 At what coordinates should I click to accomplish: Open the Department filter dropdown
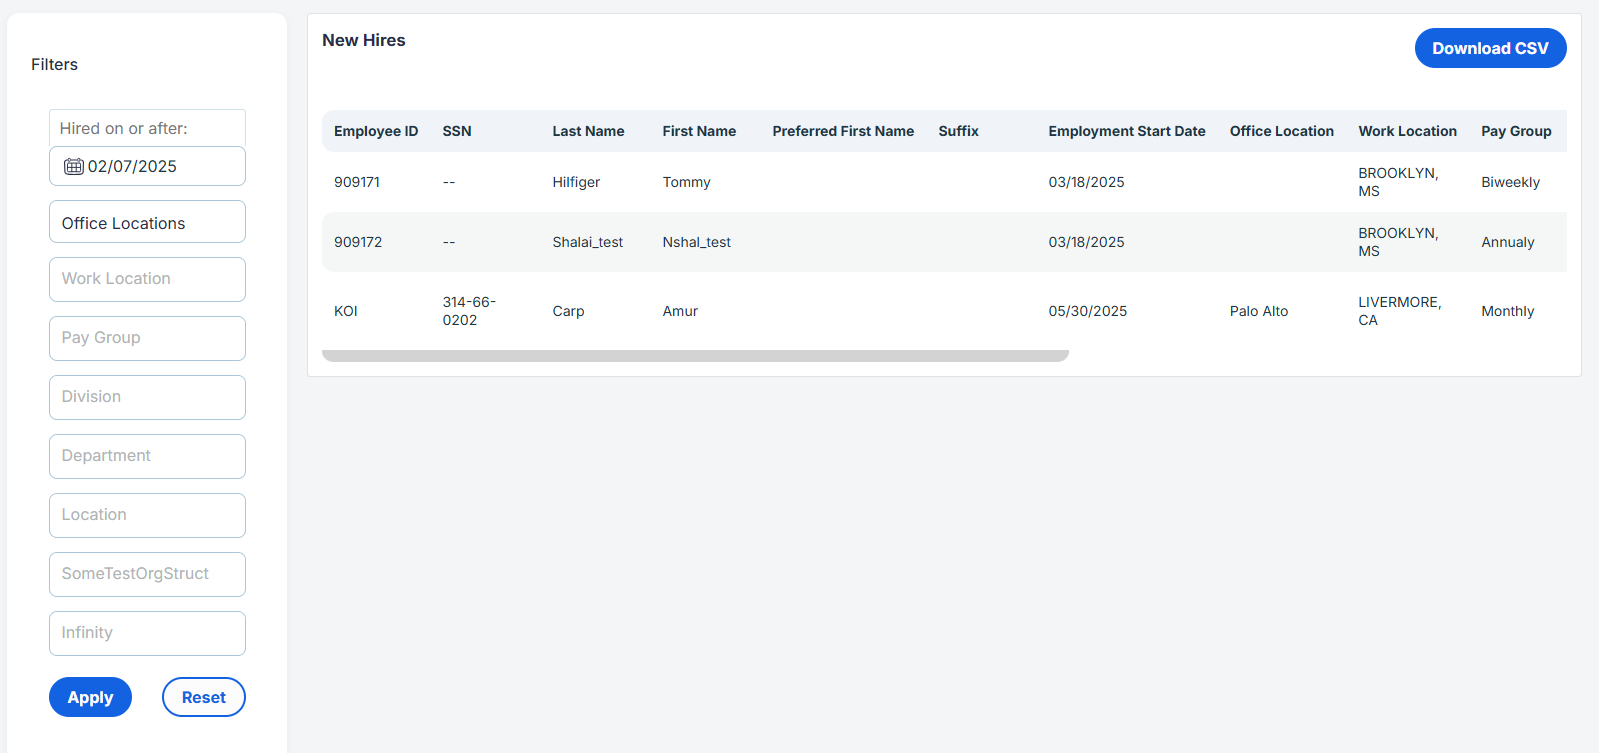pyautogui.click(x=147, y=456)
